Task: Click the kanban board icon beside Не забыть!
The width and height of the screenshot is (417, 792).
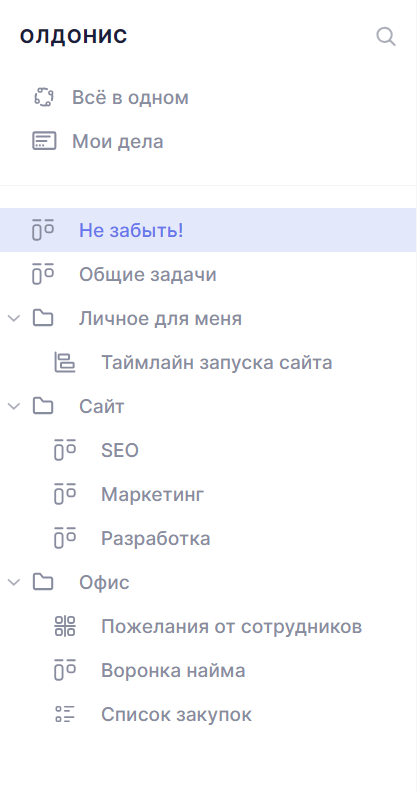Action: (43, 230)
